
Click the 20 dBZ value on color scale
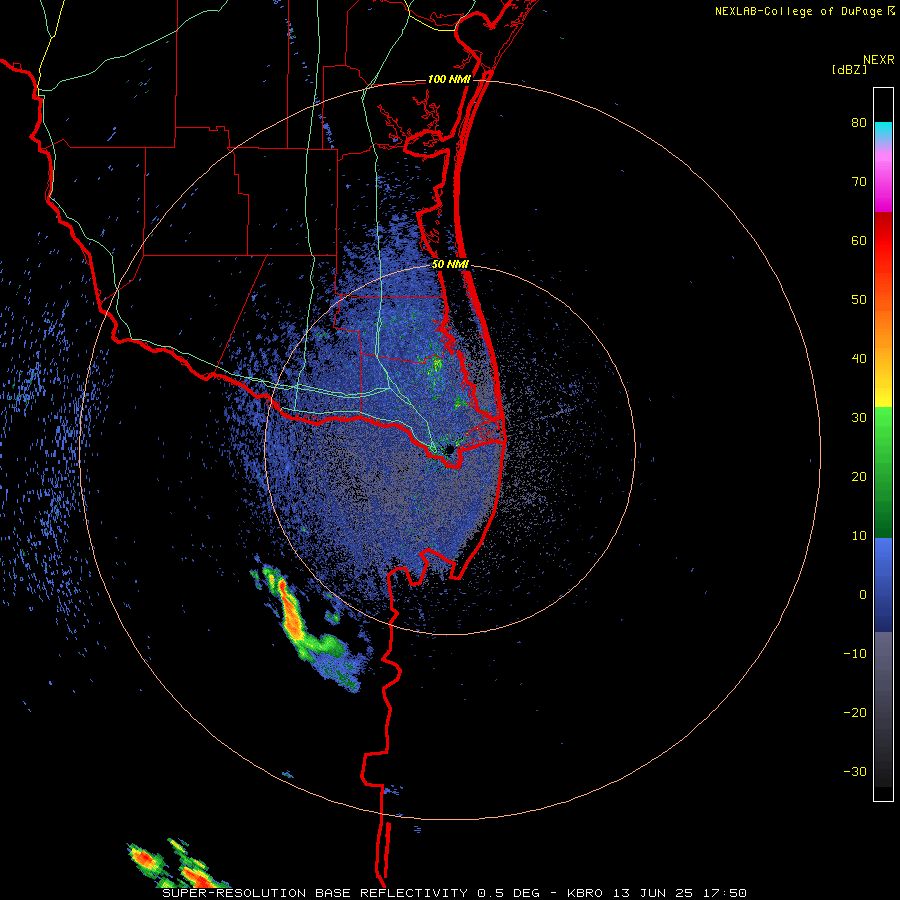point(859,476)
